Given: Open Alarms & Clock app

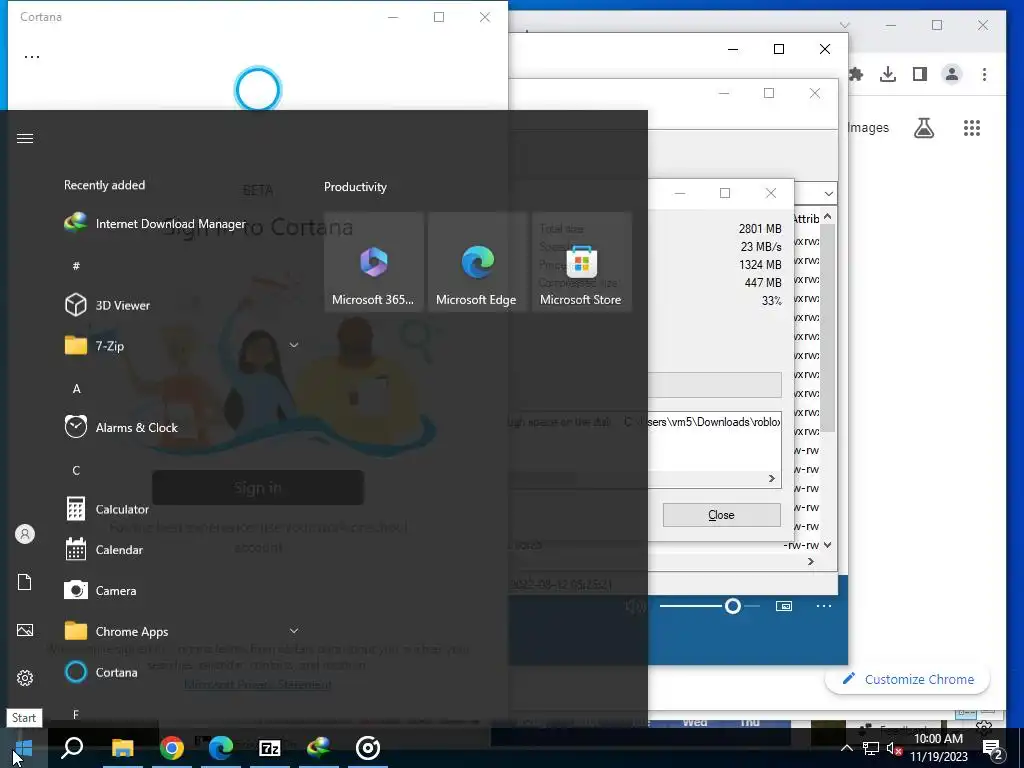Looking at the screenshot, I should click(121, 427).
